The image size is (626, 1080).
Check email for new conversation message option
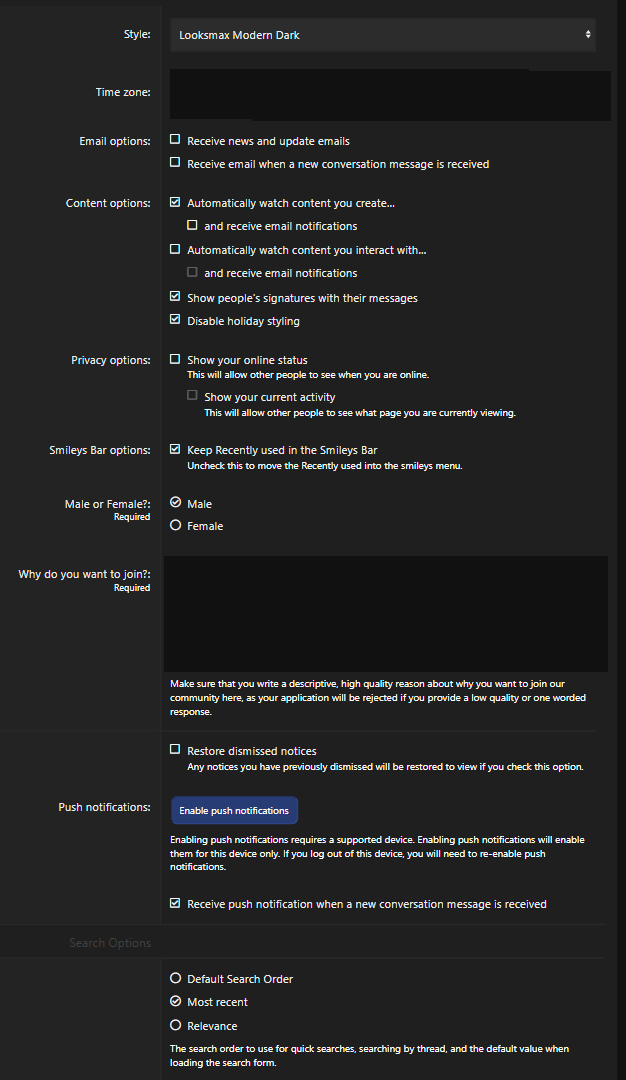[x=176, y=163]
